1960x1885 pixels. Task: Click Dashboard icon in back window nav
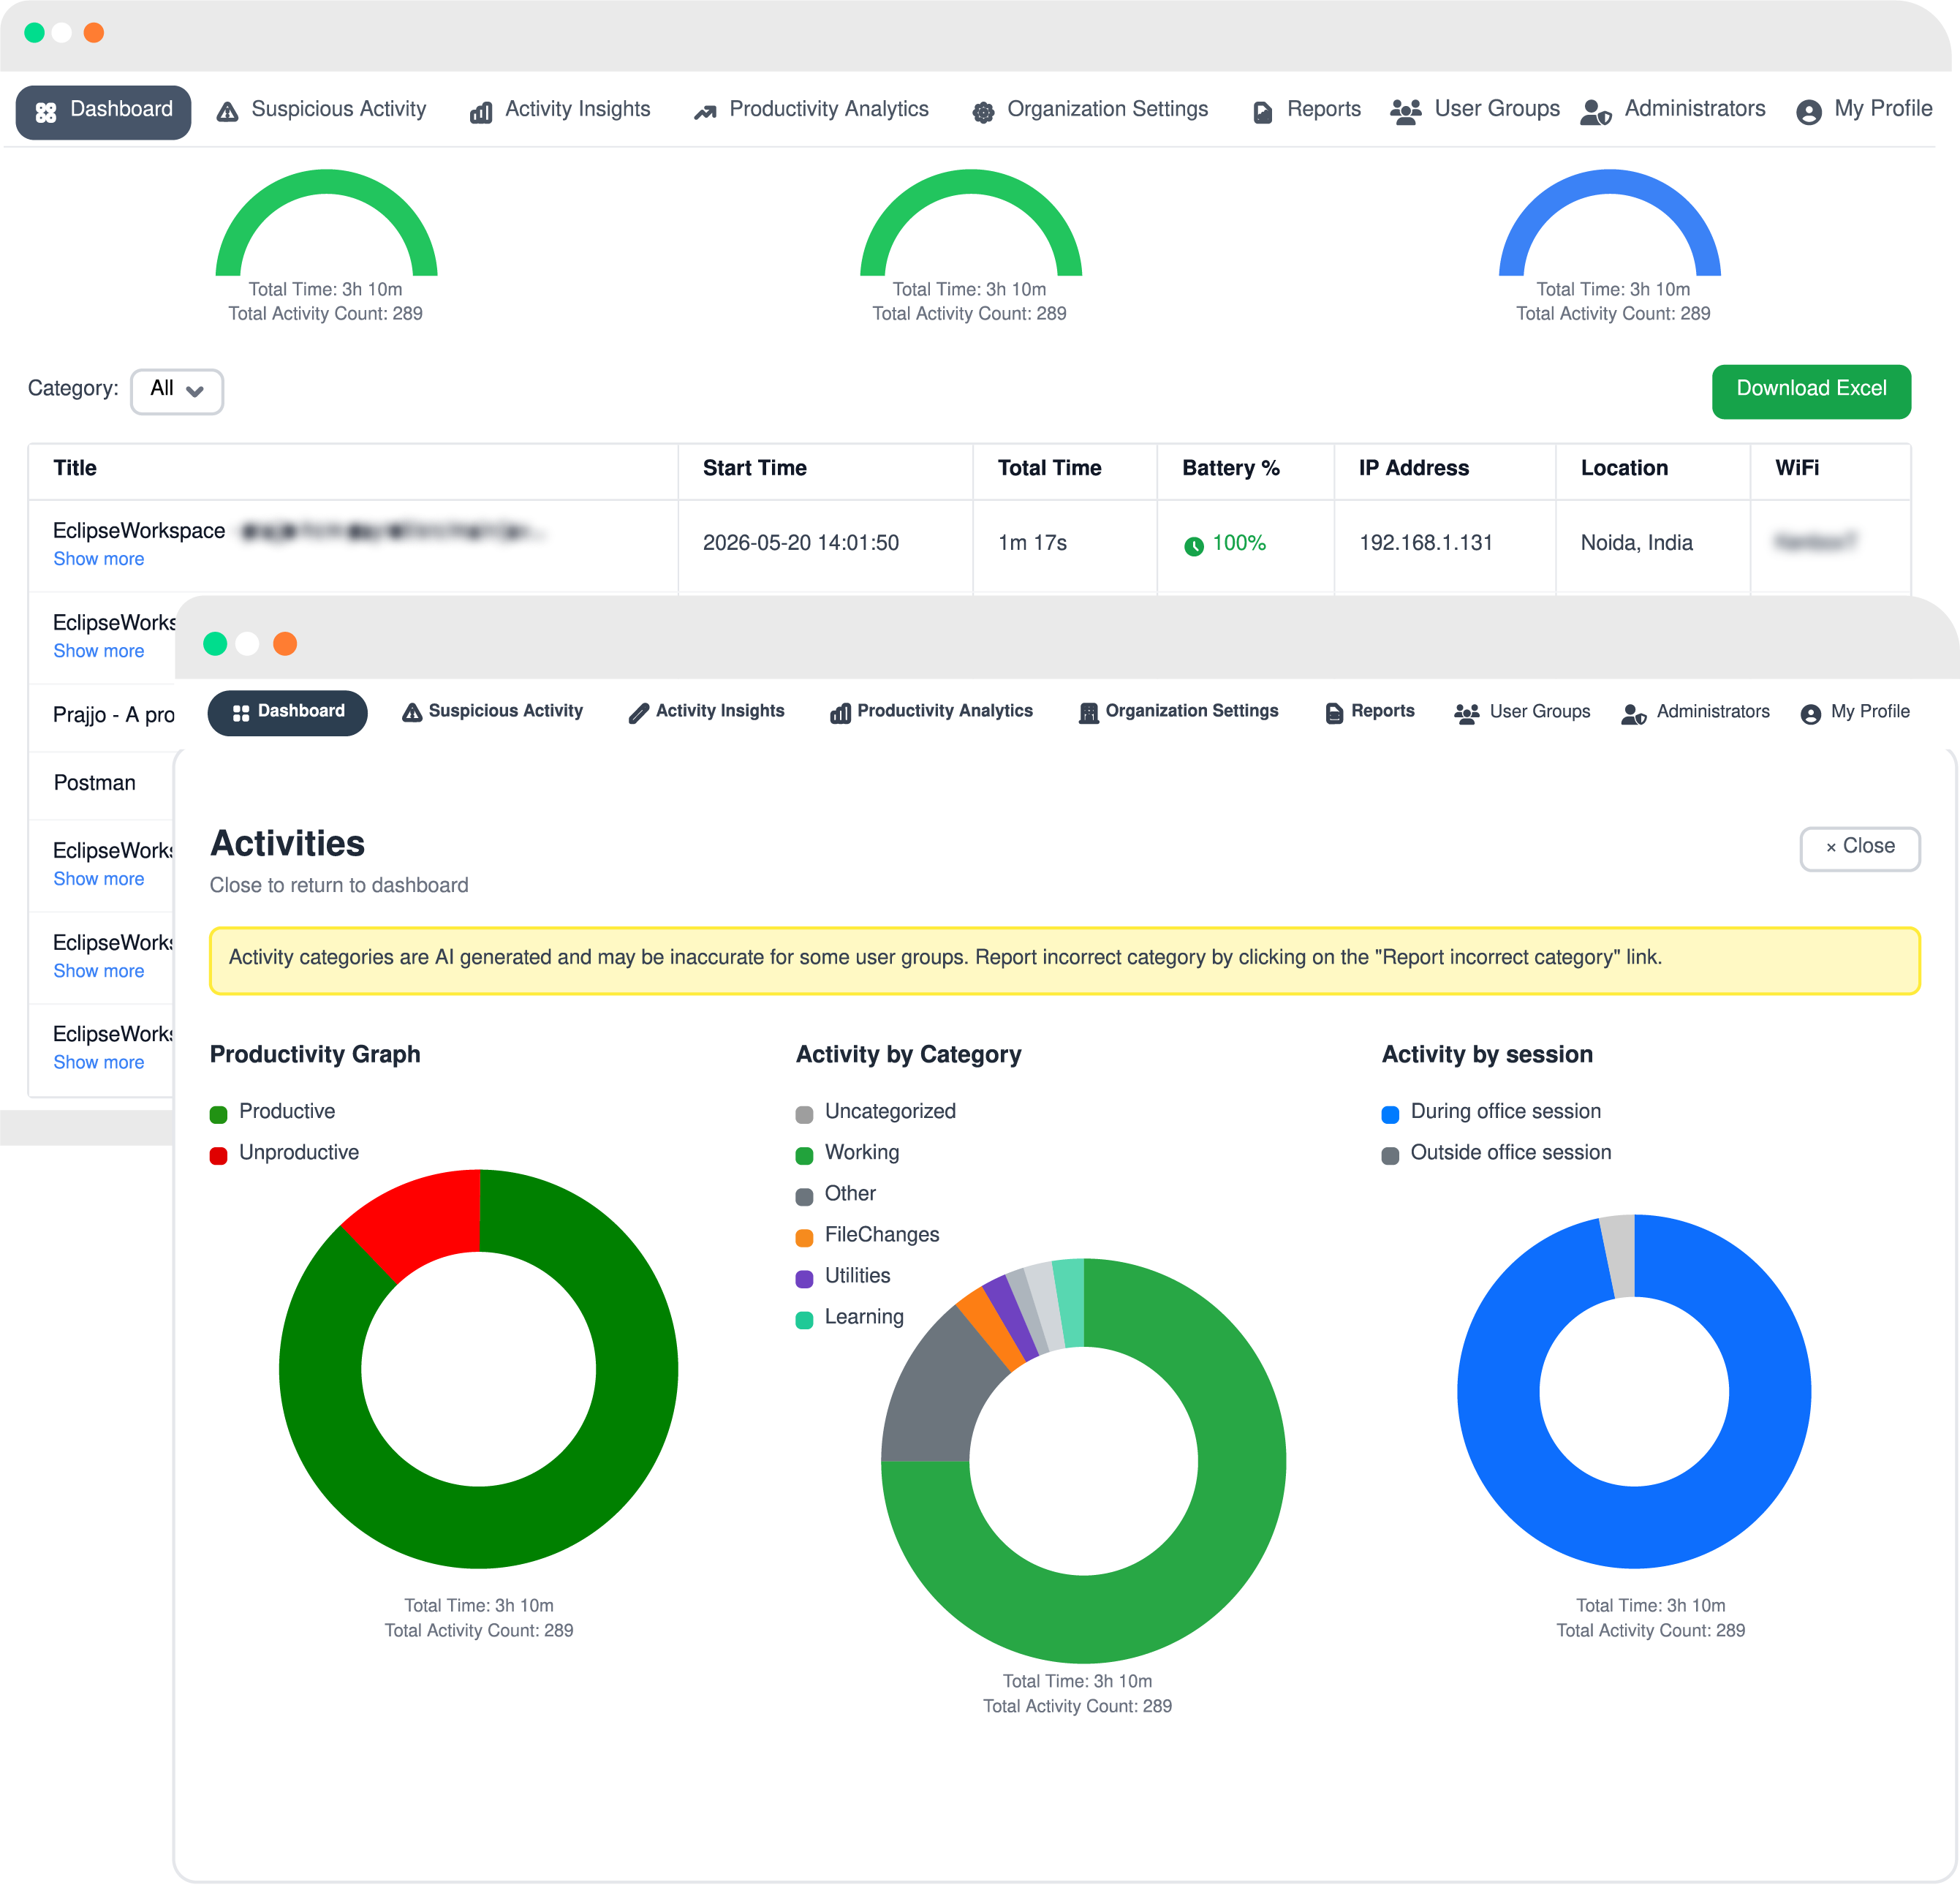click(46, 112)
